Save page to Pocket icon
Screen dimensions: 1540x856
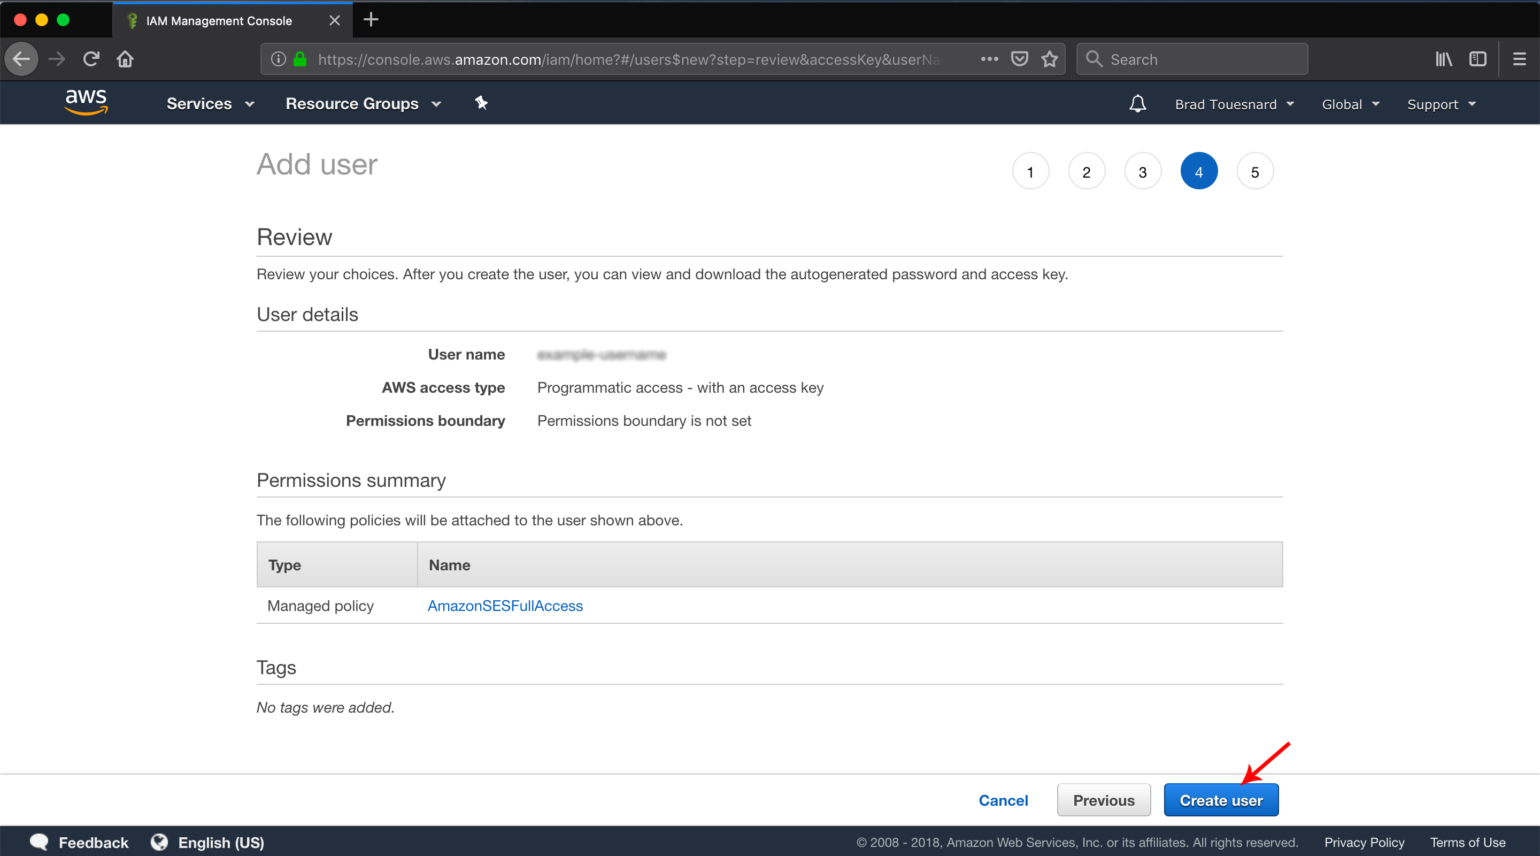click(x=1019, y=59)
